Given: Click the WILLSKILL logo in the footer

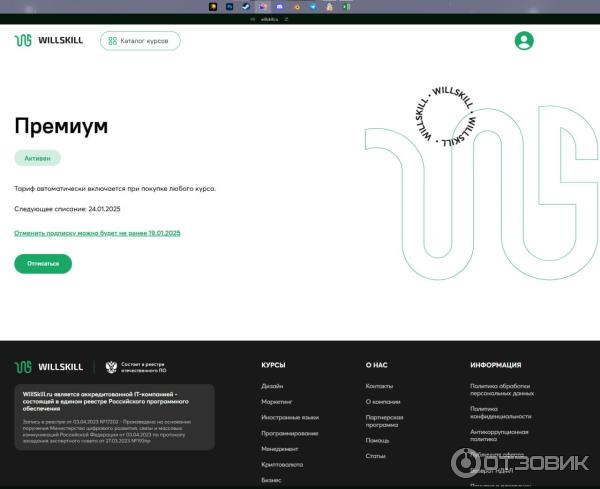Looking at the screenshot, I should (49, 367).
